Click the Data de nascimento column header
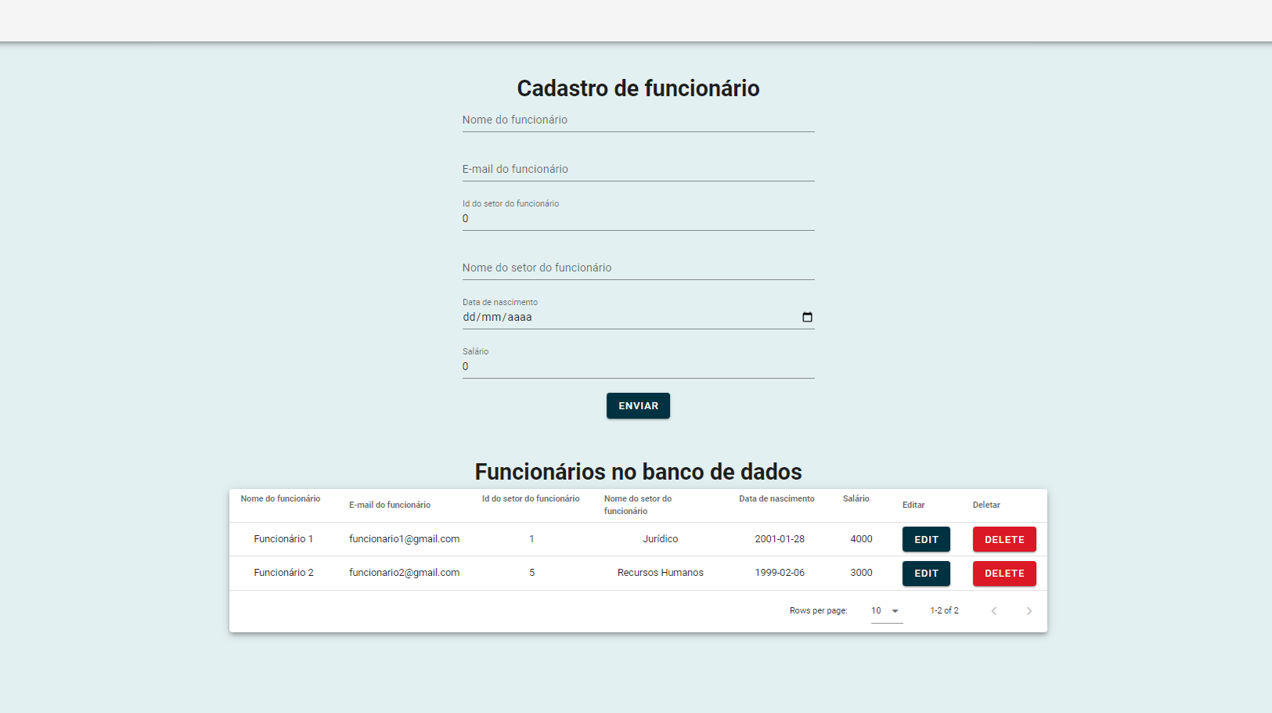Viewport: 1272px width, 713px height. [x=777, y=499]
